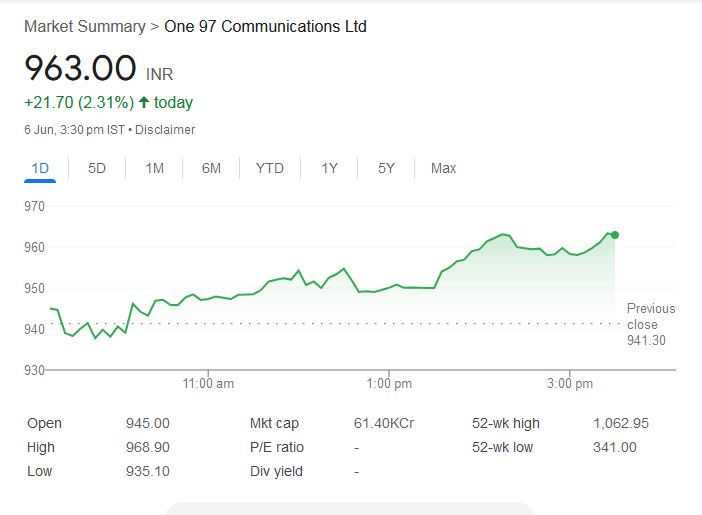Image resolution: width=702 pixels, height=515 pixels.
Task: Click the green up arrow next to today
Action: click(x=144, y=103)
